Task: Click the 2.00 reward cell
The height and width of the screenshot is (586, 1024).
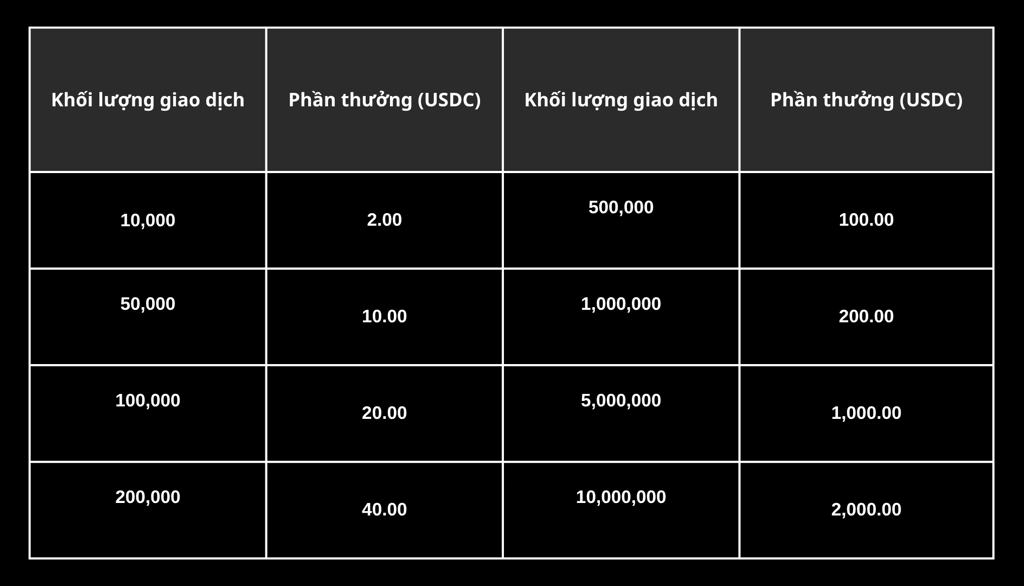Action: point(385,220)
